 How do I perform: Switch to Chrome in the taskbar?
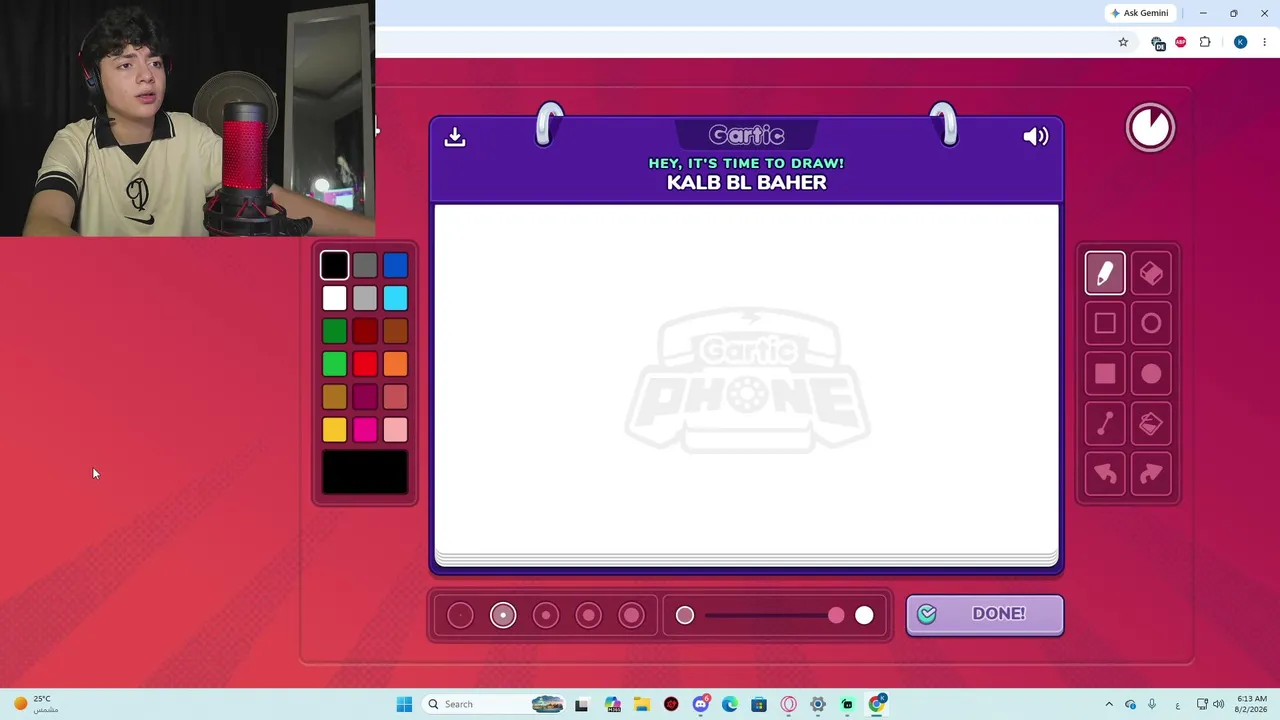coord(877,704)
